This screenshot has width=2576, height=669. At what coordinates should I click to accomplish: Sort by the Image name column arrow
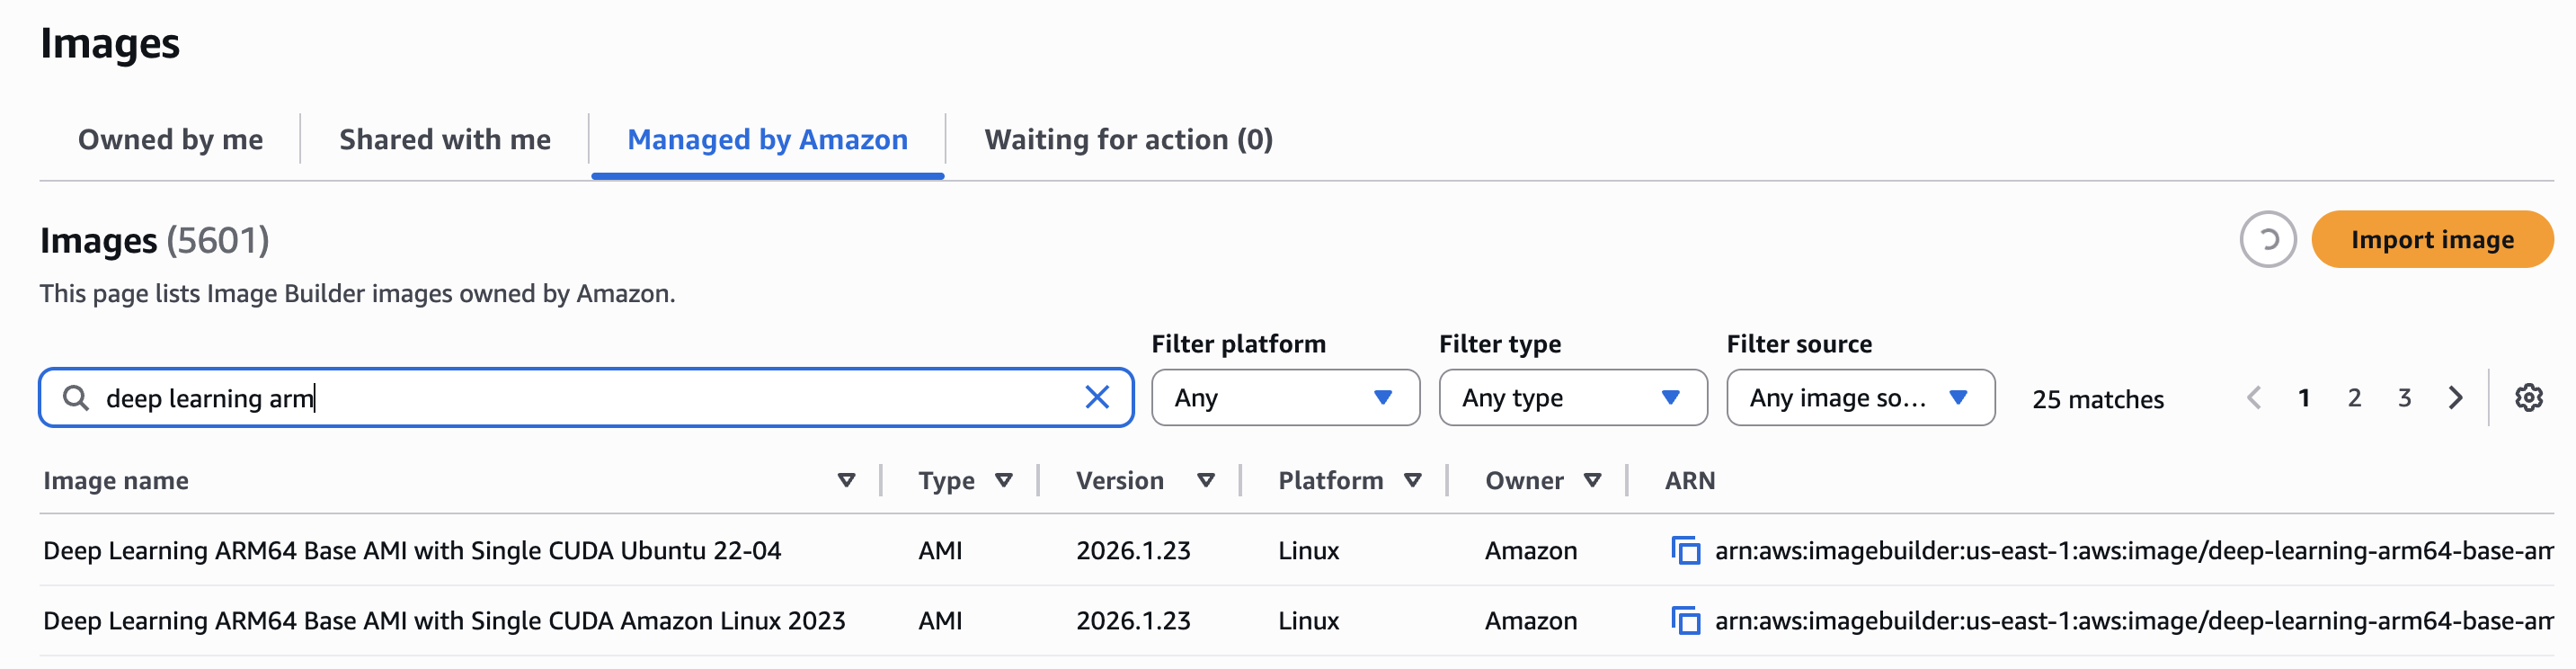coord(845,479)
